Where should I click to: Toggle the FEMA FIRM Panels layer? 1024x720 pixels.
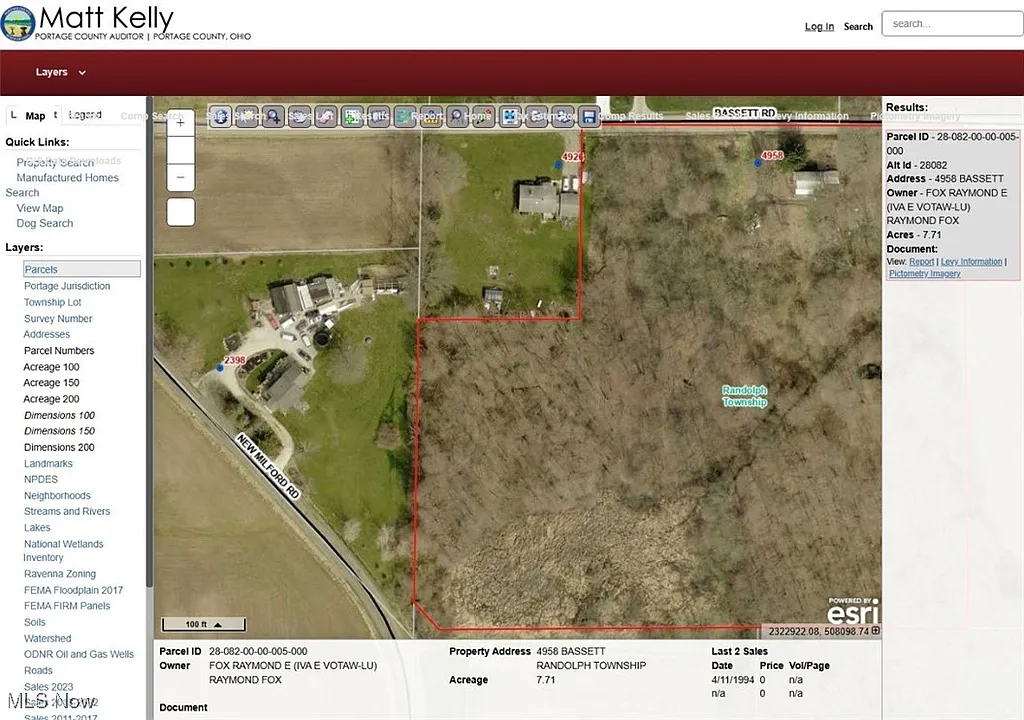[x=67, y=606]
